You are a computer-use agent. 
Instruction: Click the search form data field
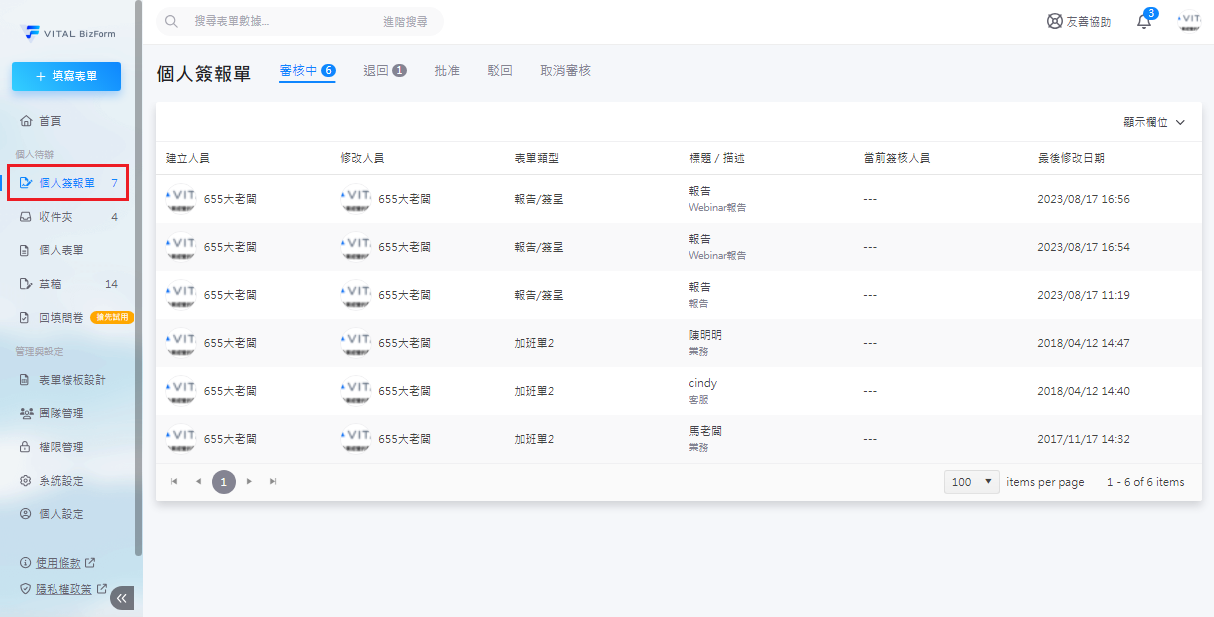click(270, 21)
